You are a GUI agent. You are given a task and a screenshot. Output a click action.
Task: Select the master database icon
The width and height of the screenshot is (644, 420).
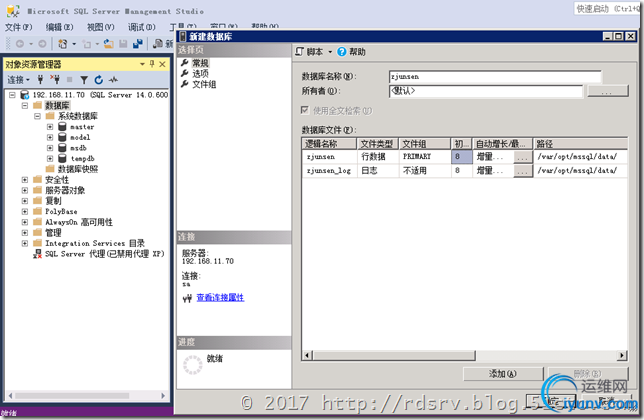coord(62,126)
